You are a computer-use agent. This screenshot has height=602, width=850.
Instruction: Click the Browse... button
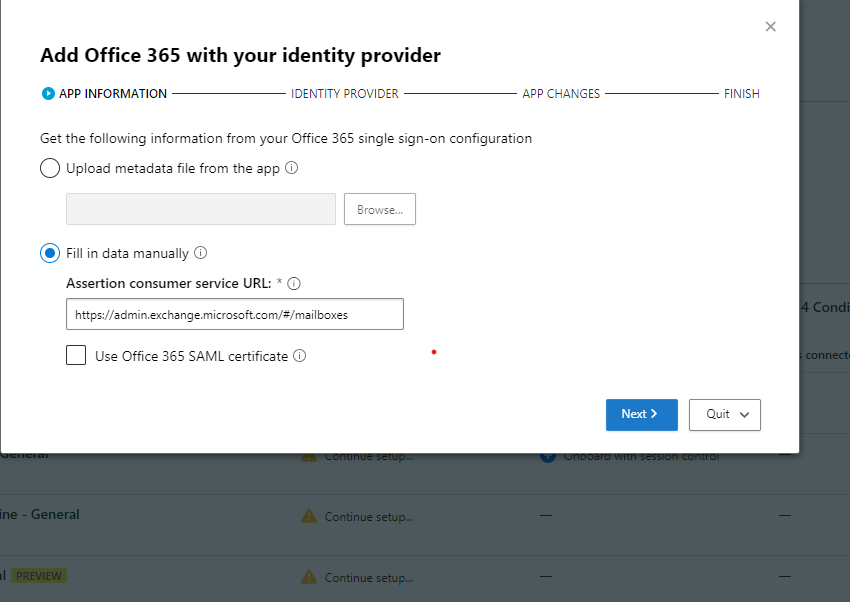pyautogui.click(x=380, y=210)
